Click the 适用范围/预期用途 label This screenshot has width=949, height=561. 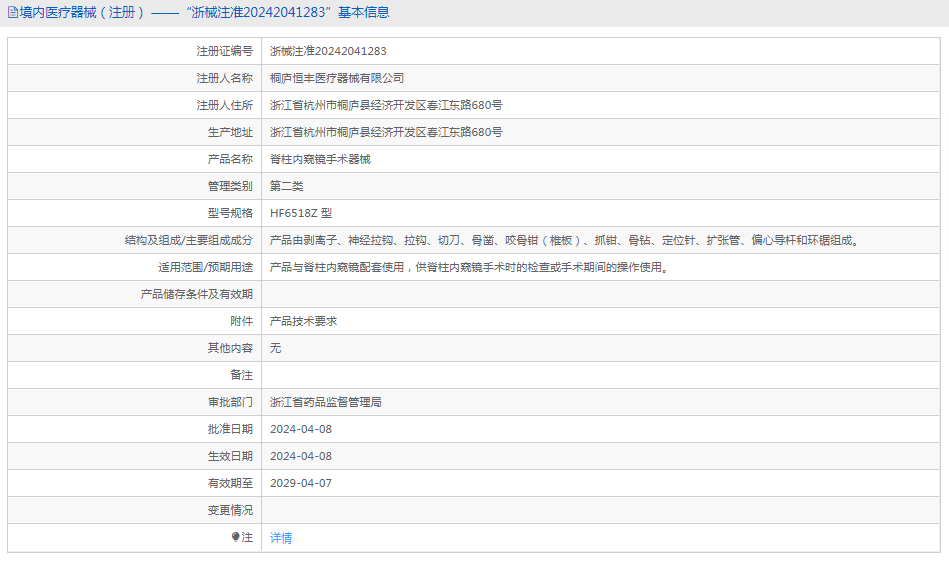coord(206,267)
